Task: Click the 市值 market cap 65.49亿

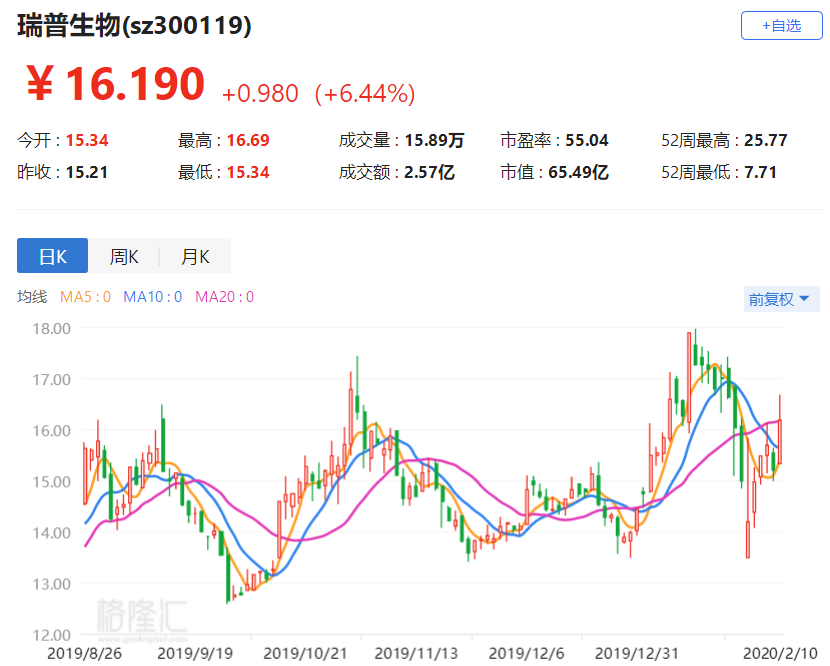Action: (x=578, y=172)
